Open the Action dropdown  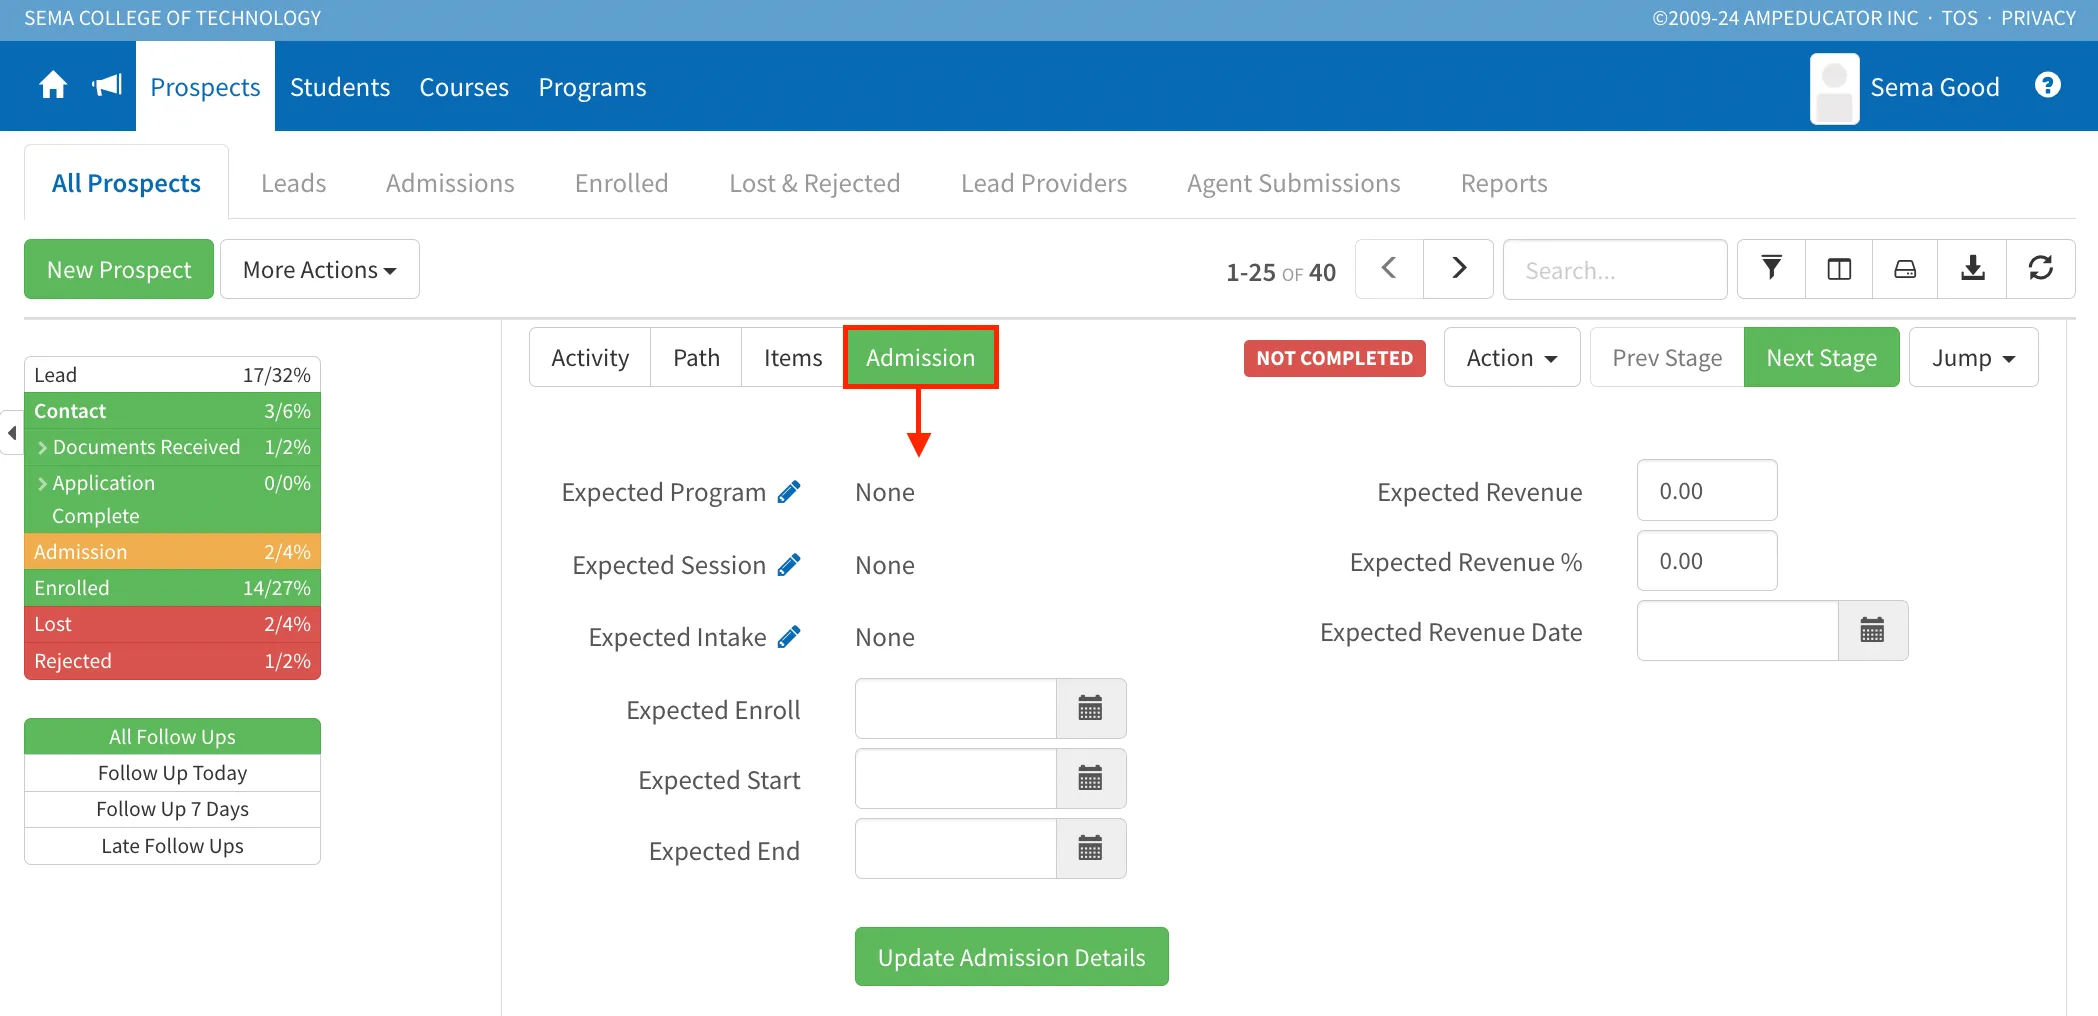click(x=1512, y=358)
